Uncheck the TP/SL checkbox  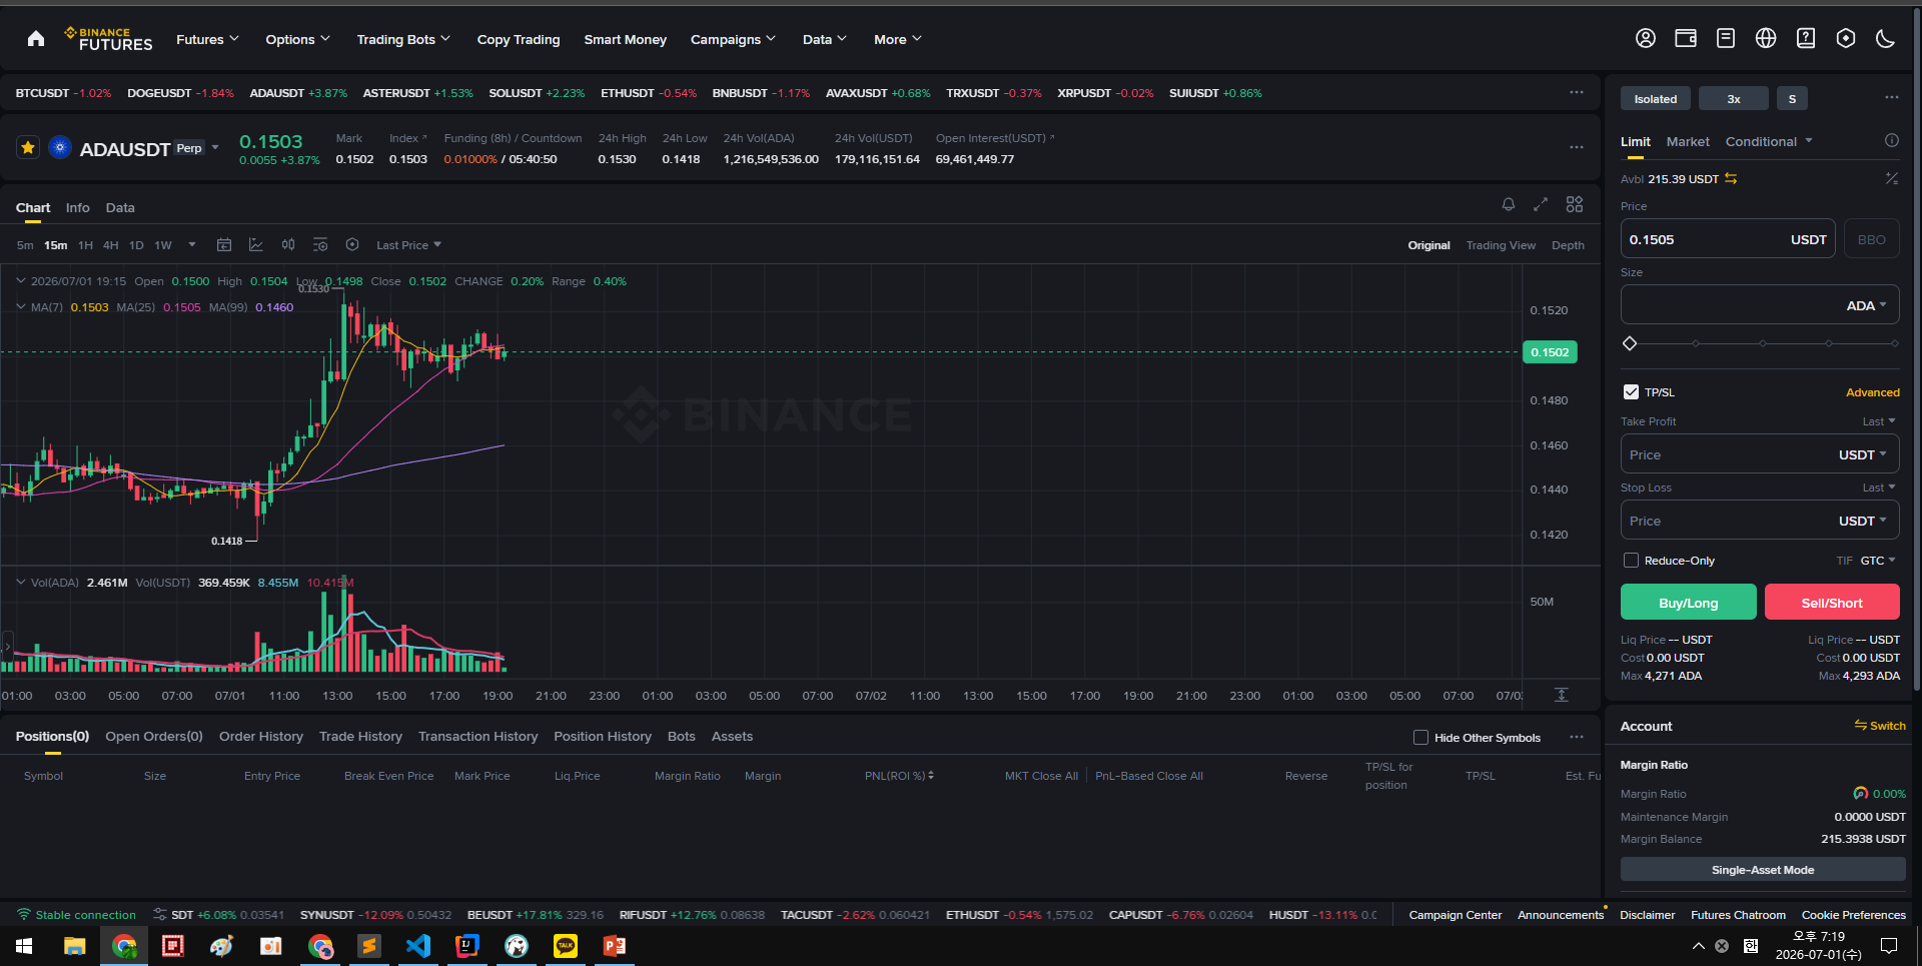pos(1631,392)
